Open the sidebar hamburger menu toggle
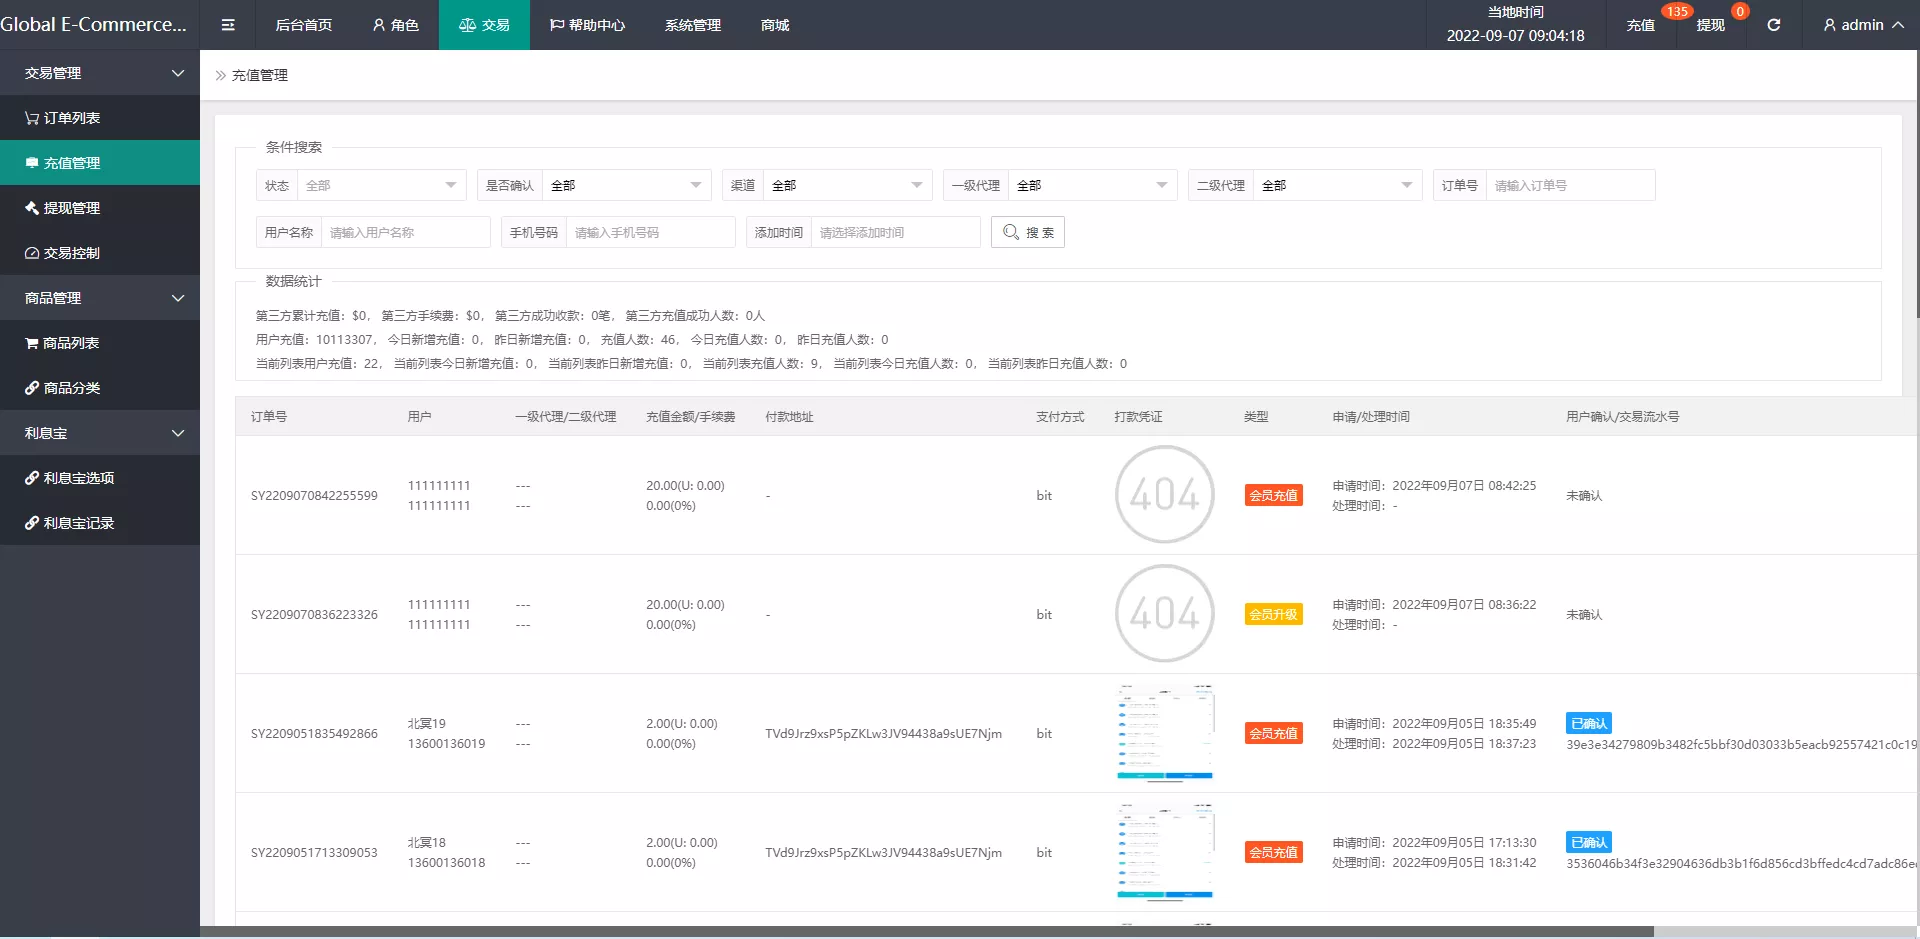 (x=228, y=24)
